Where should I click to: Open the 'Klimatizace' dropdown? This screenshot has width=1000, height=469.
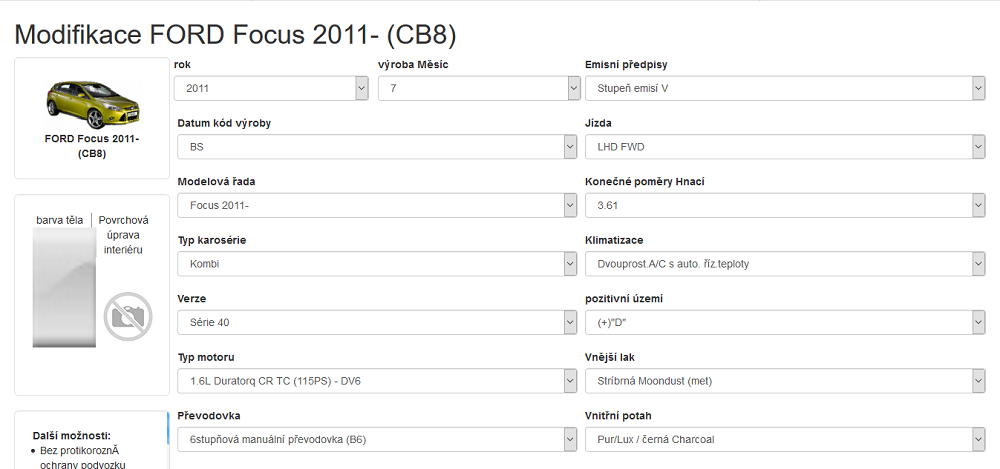pyautogui.click(x=785, y=264)
